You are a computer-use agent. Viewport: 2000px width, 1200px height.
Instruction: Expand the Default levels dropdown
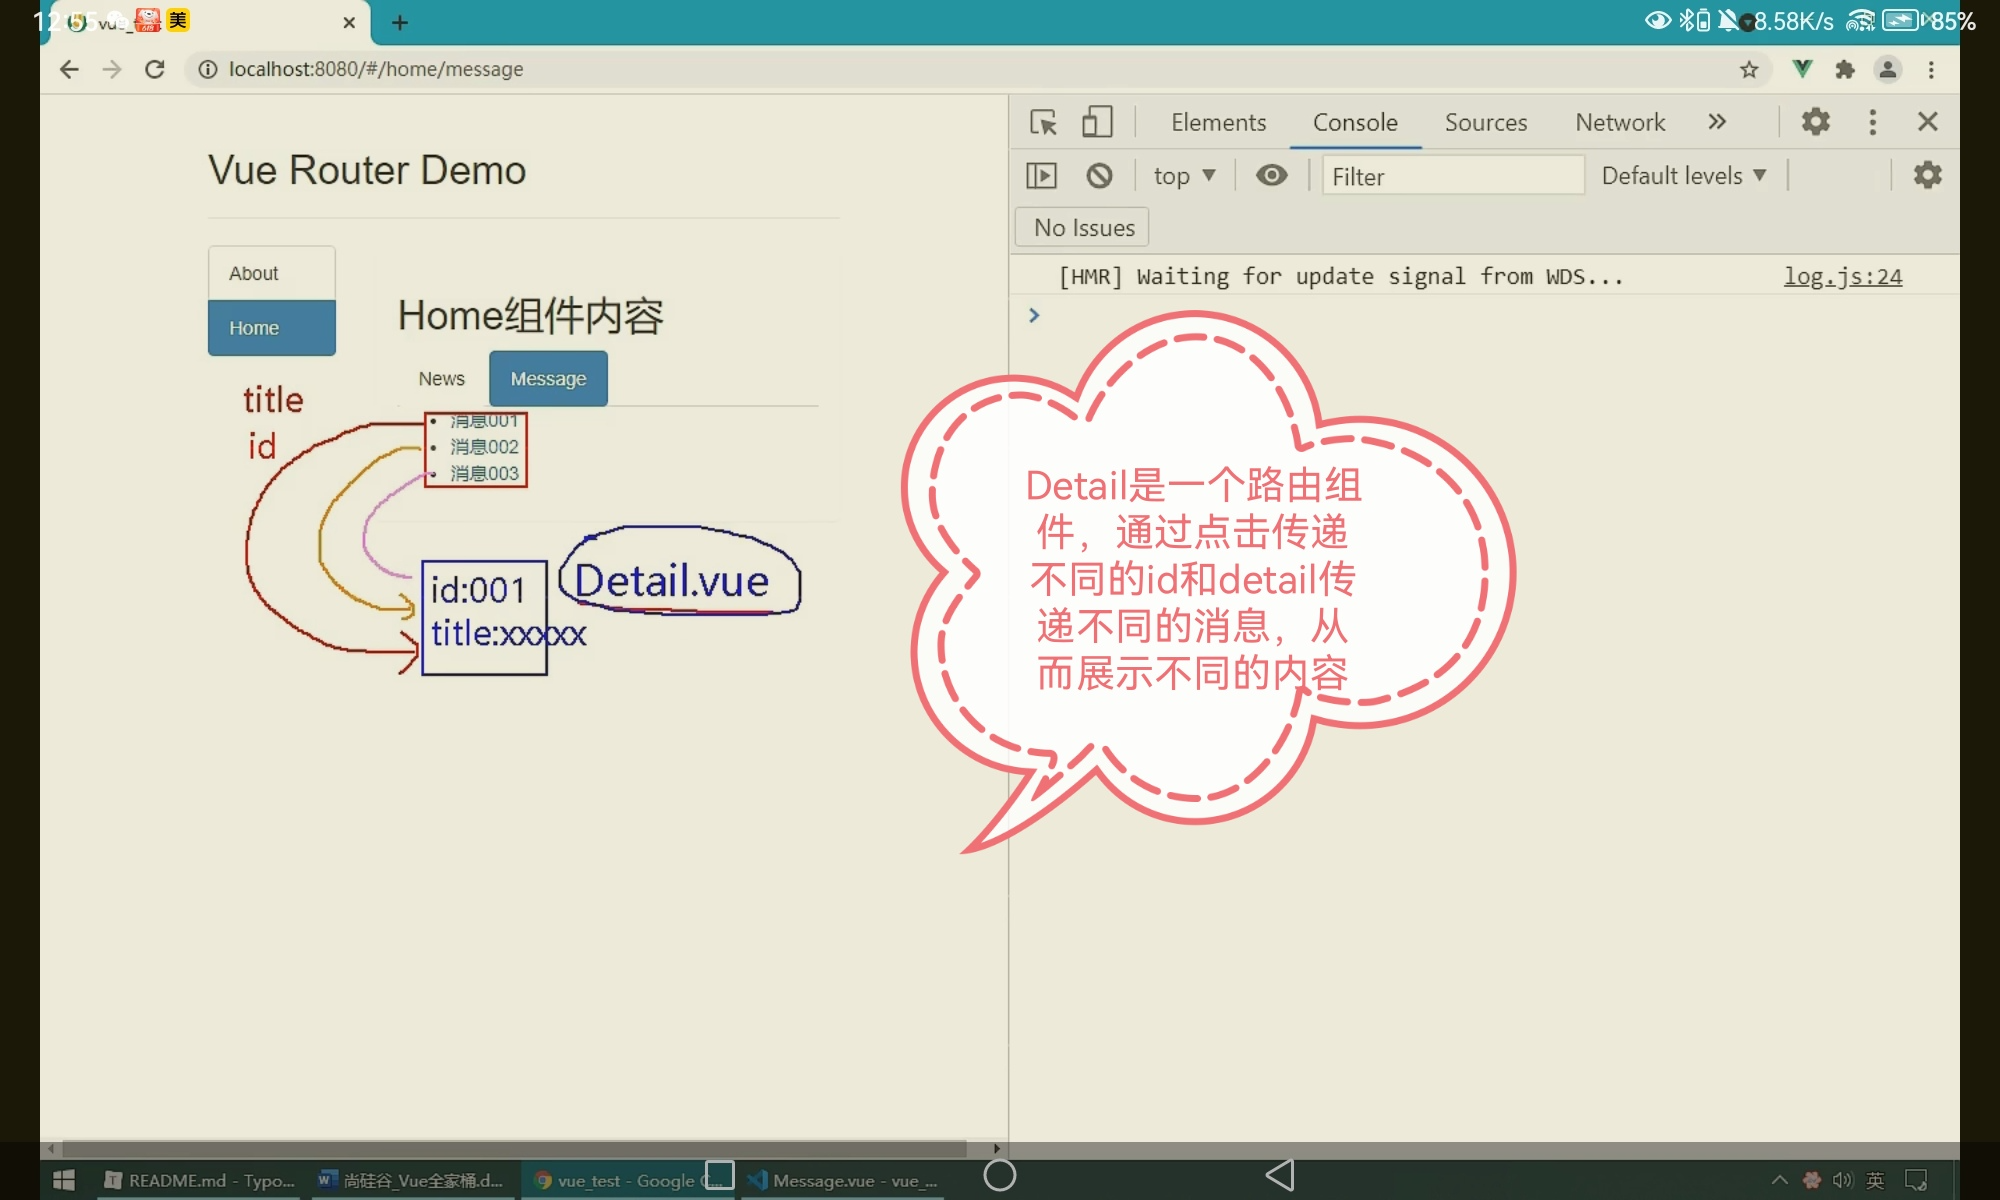[1684, 176]
